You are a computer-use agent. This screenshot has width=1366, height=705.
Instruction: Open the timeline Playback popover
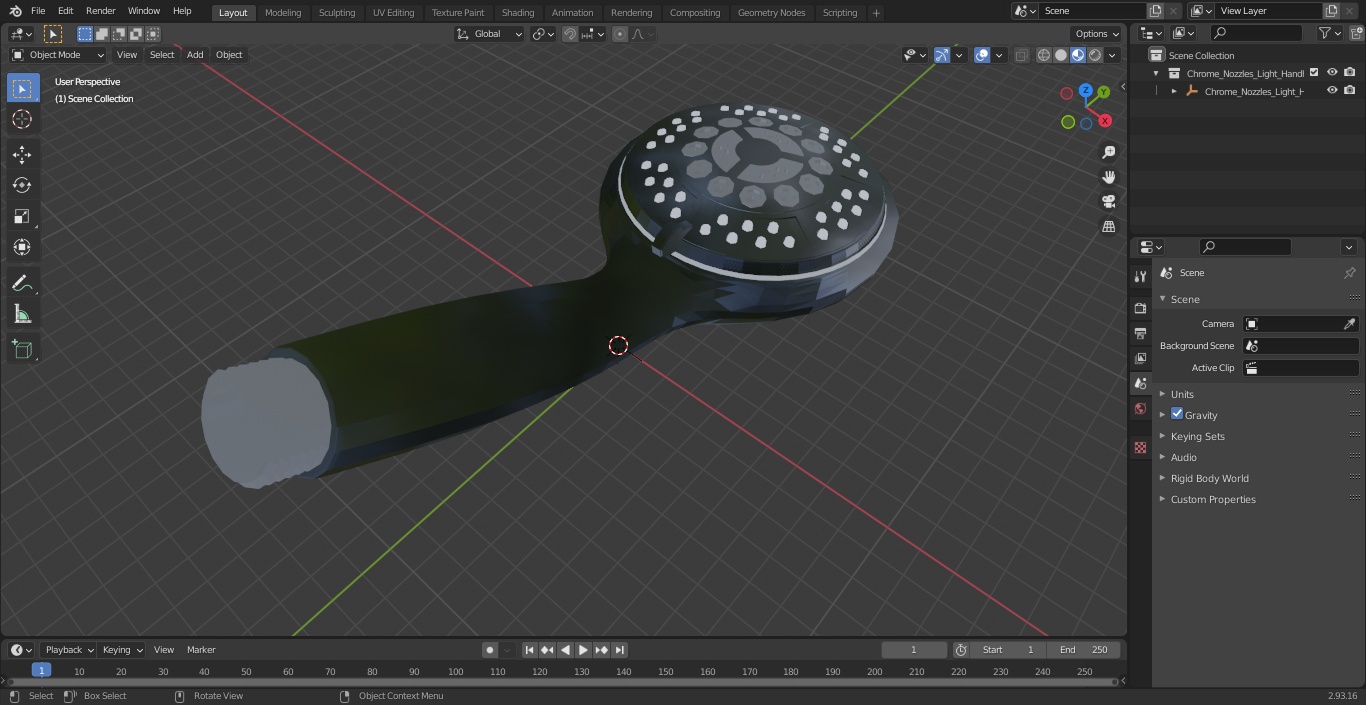click(69, 650)
